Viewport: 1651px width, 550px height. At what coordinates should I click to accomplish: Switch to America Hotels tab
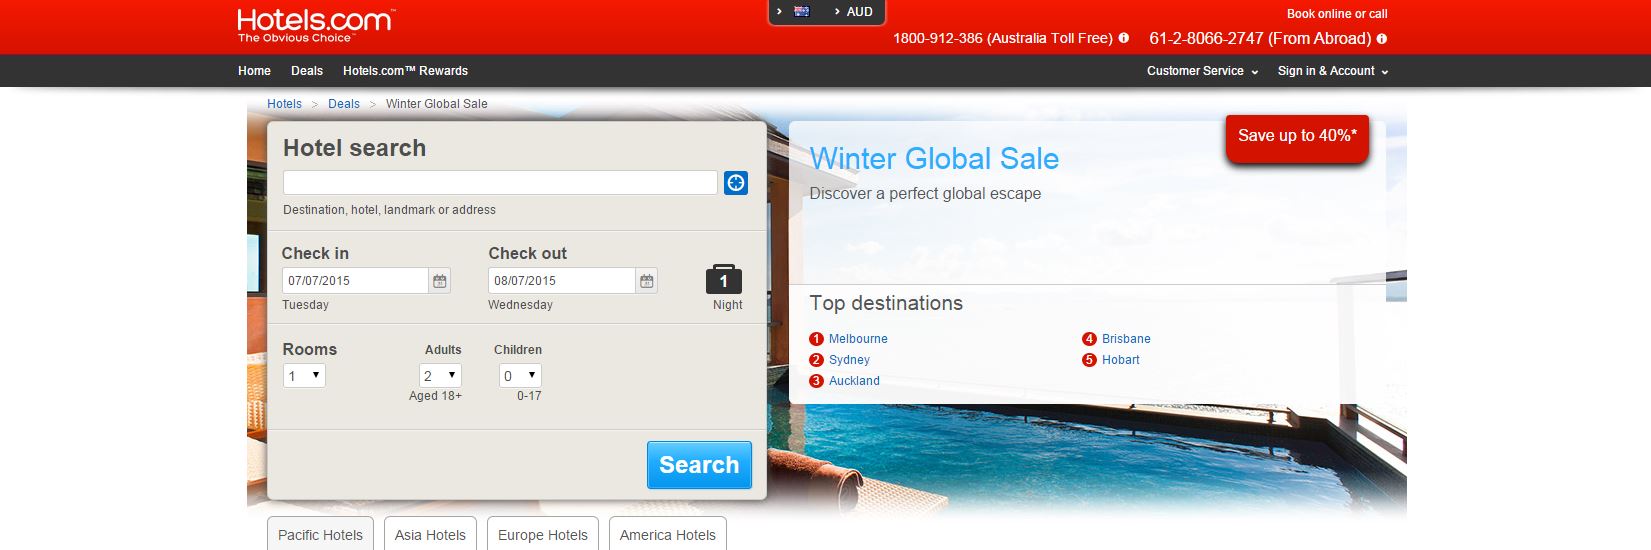[668, 534]
